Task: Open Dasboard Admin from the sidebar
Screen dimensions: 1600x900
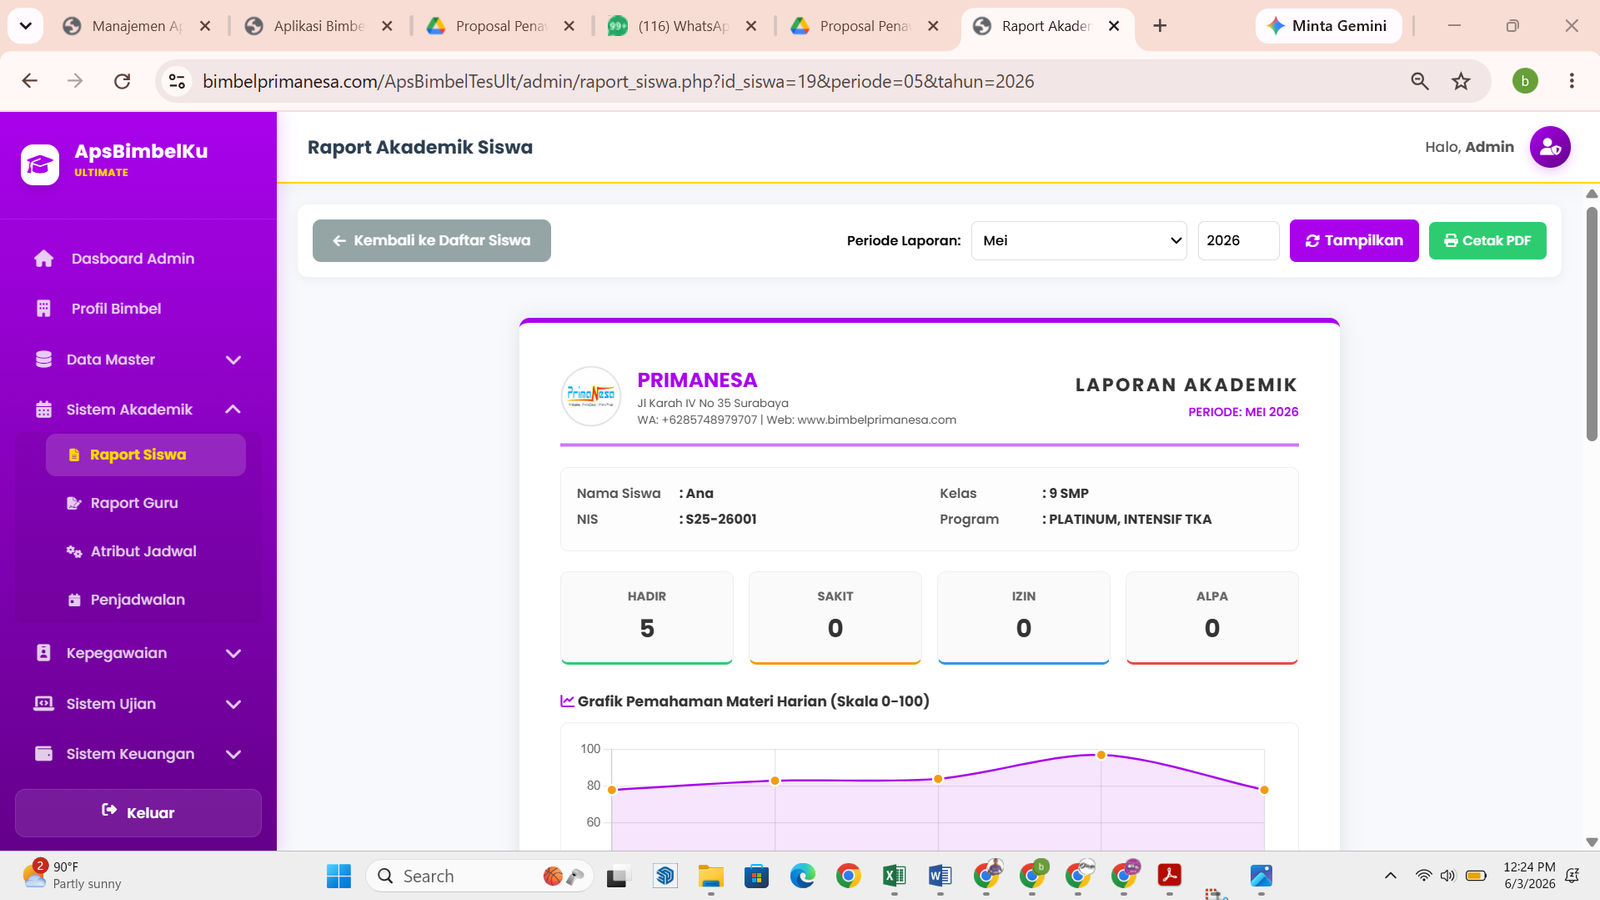Action: tap(132, 258)
